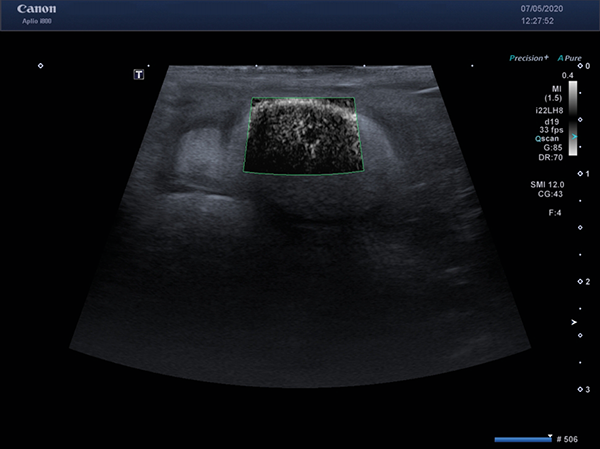Click the Qscan label
The image size is (600, 449).
click(x=547, y=139)
